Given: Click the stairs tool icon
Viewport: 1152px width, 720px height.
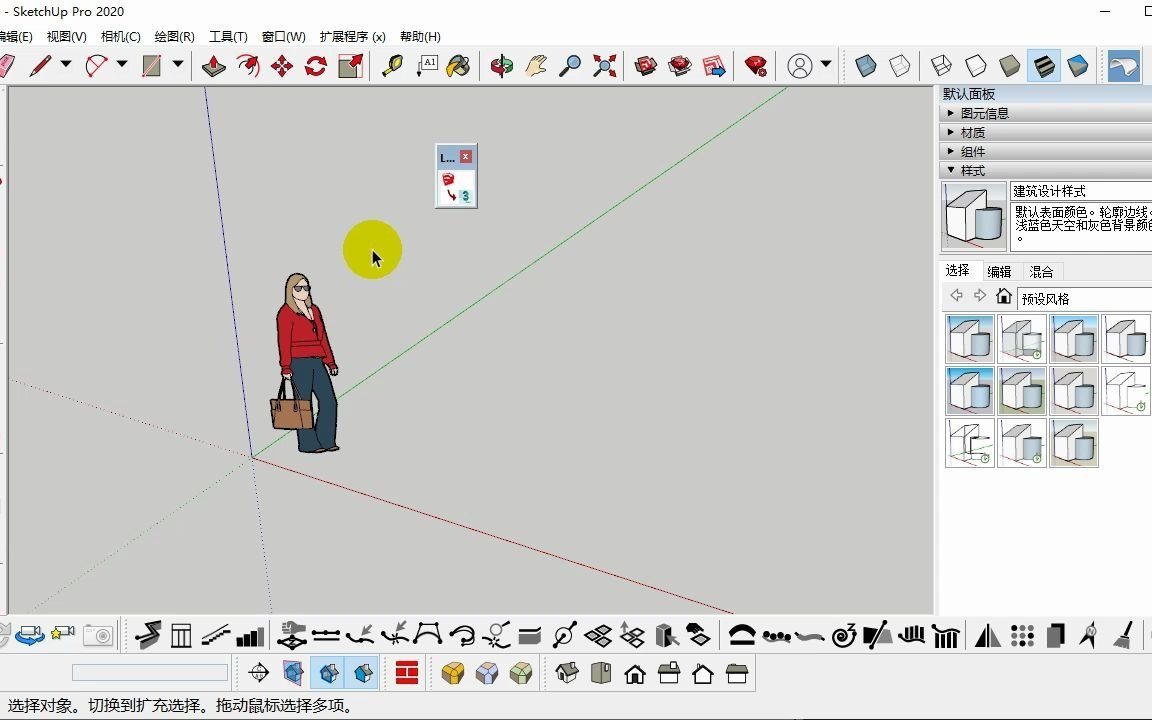Looking at the screenshot, I should click(x=215, y=635).
